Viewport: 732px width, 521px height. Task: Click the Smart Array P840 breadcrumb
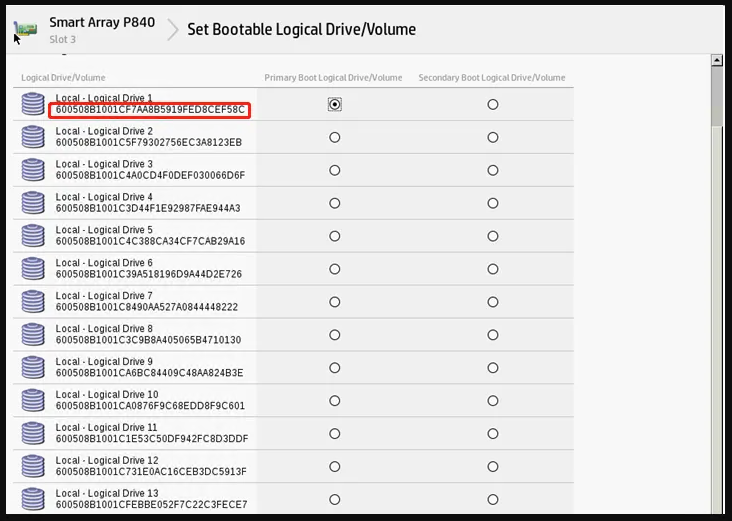(x=102, y=22)
